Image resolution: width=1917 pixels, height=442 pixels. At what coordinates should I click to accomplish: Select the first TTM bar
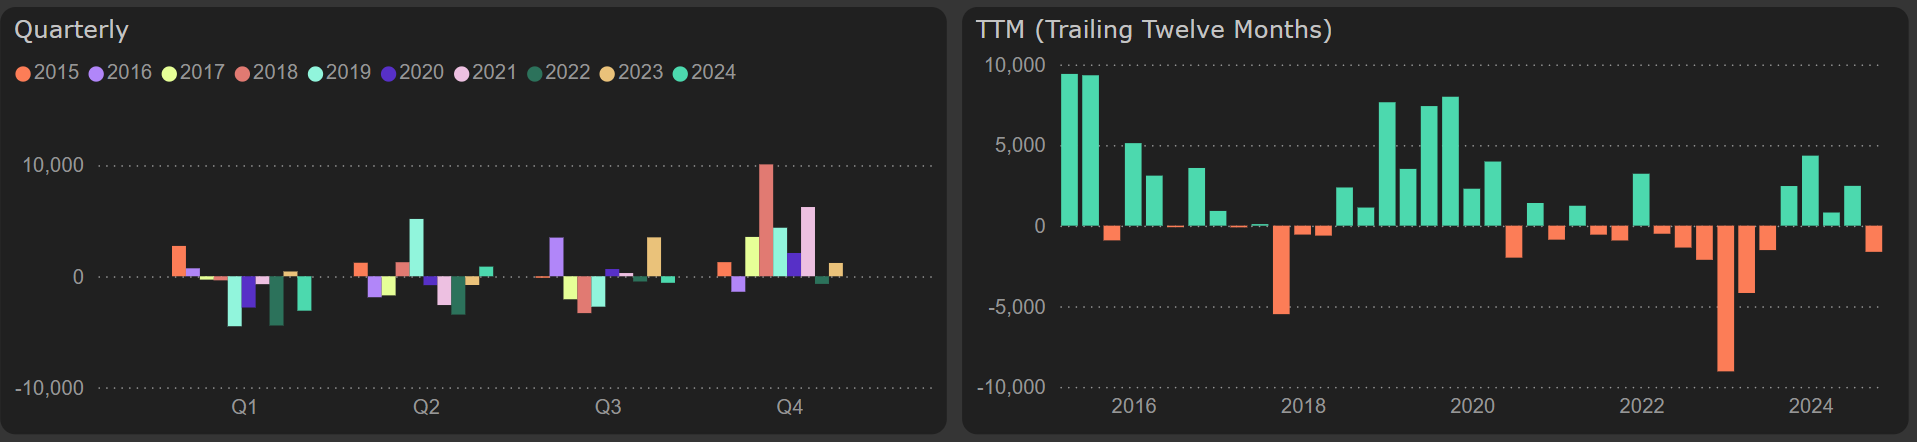coord(1069,150)
